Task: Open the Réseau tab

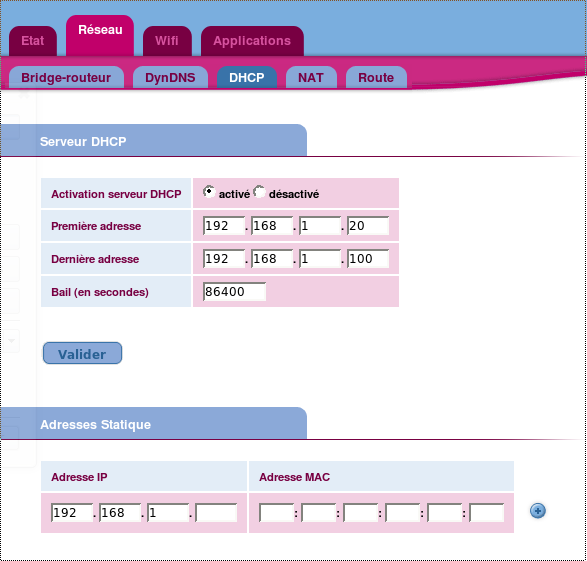Action: click(100, 35)
